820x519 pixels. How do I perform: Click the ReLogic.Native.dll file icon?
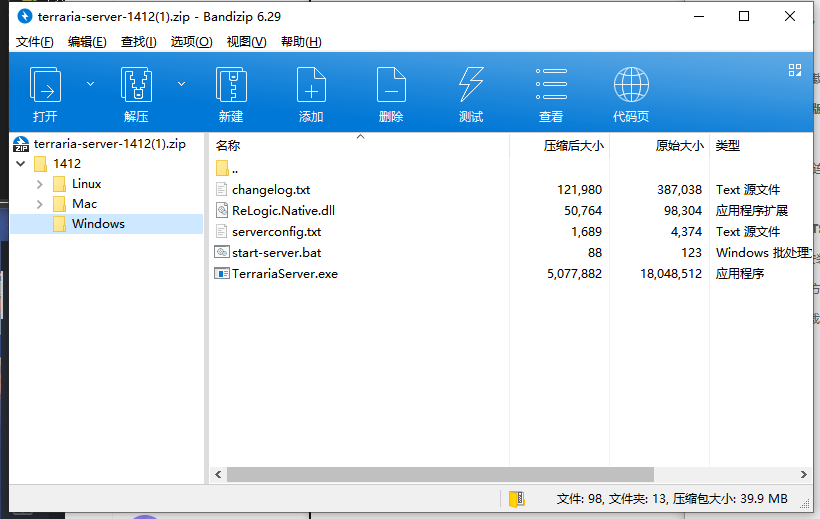(x=222, y=210)
